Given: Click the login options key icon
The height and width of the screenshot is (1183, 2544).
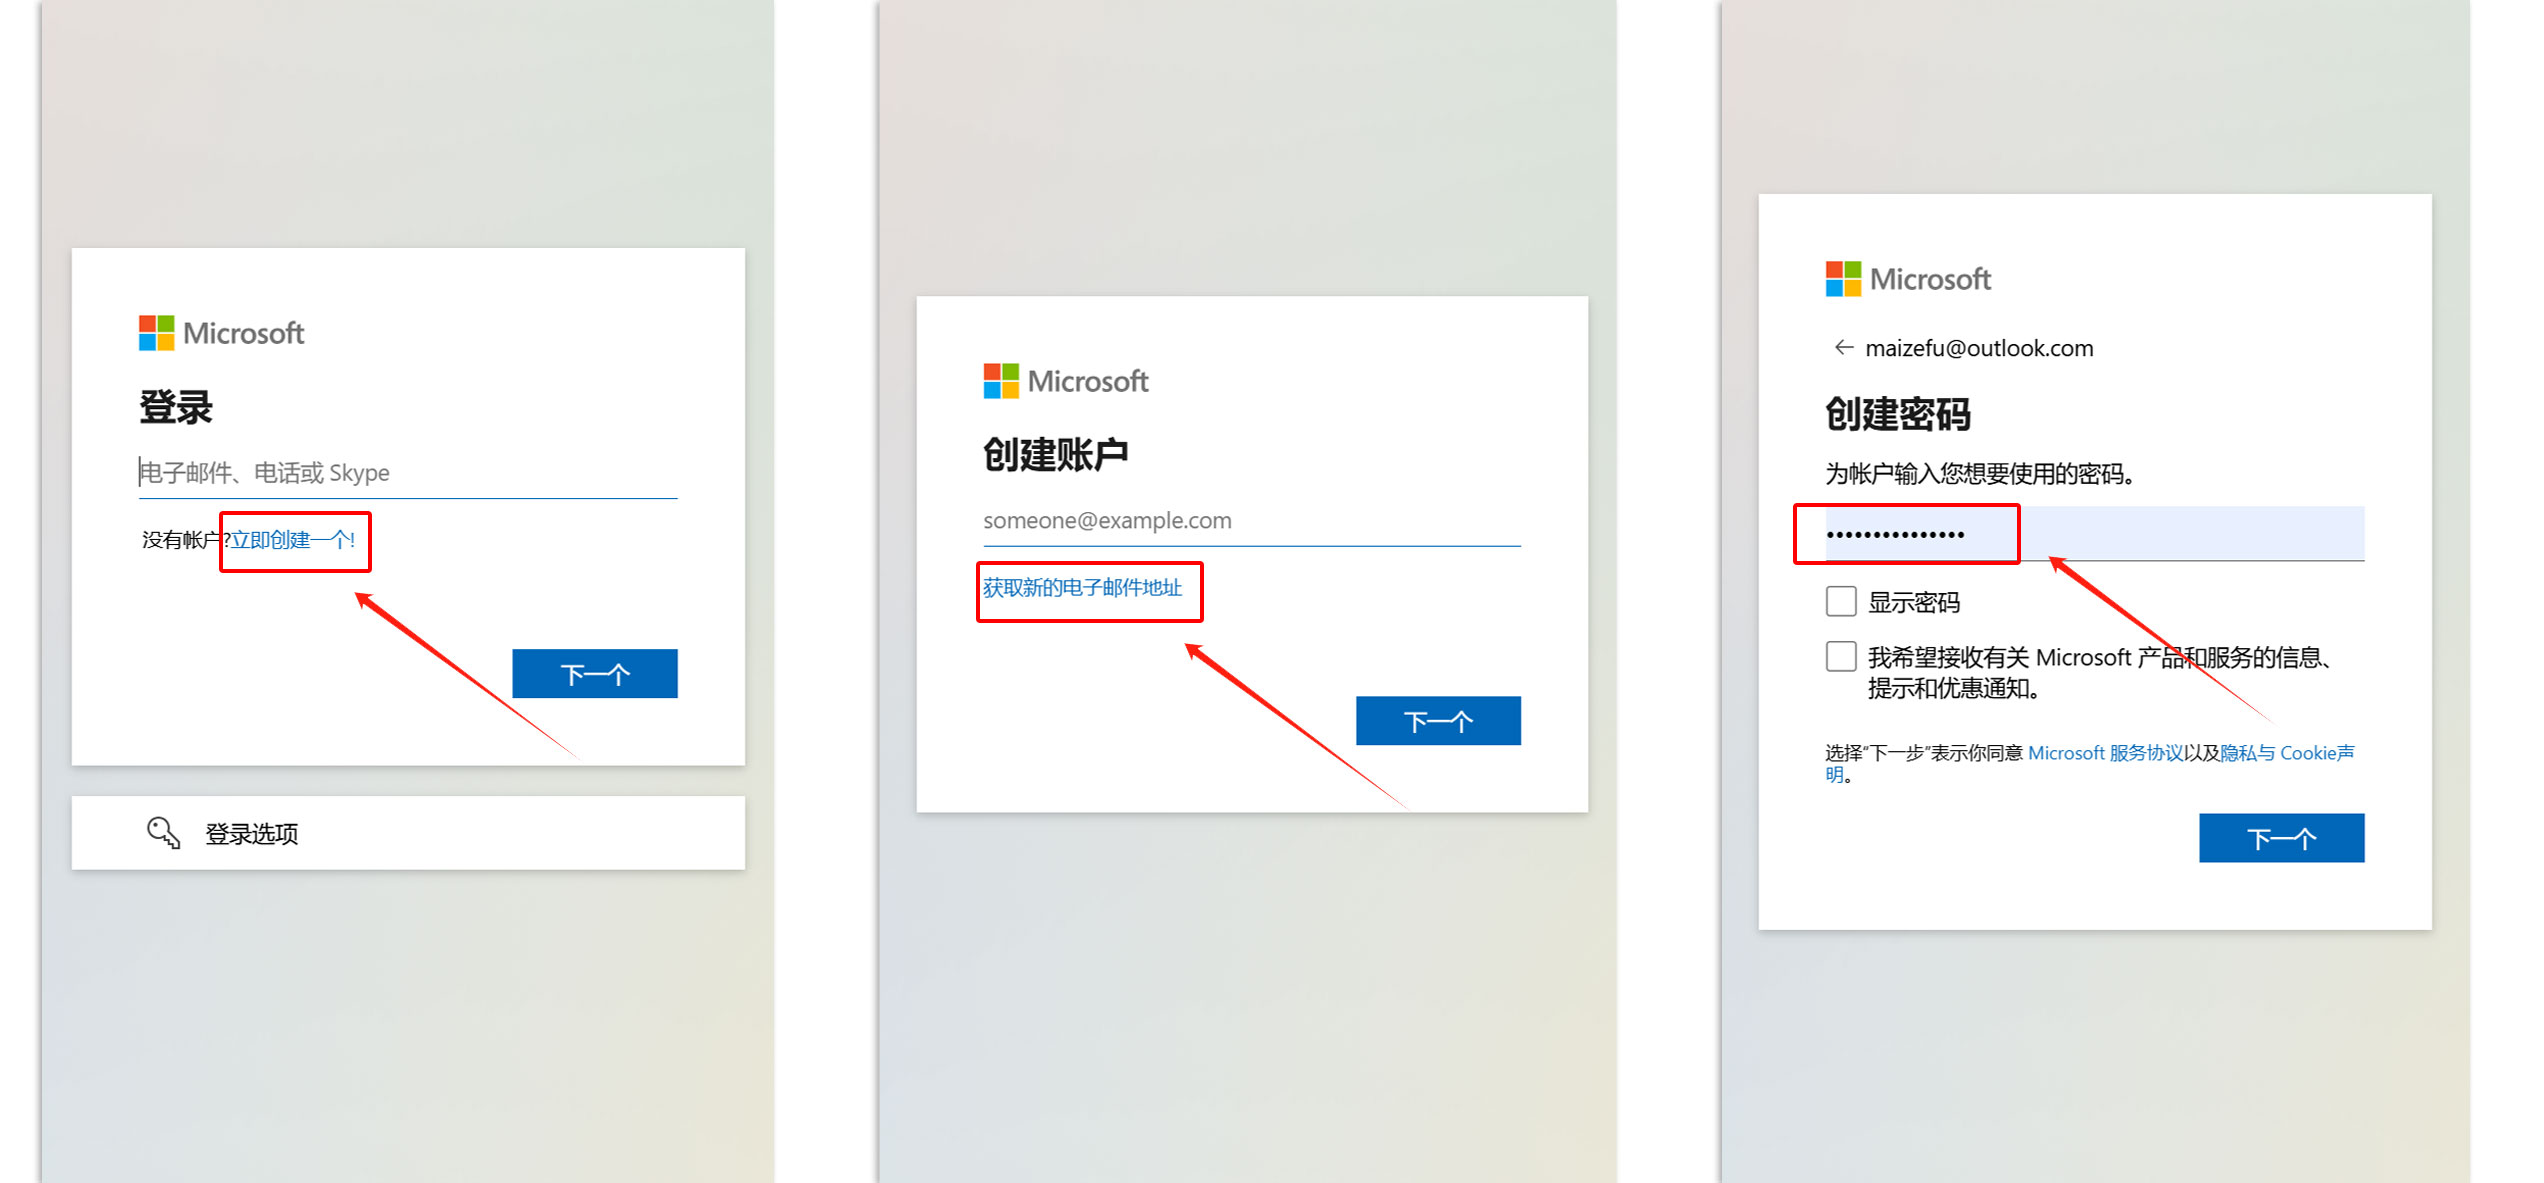Looking at the screenshot, I should 161,834.
